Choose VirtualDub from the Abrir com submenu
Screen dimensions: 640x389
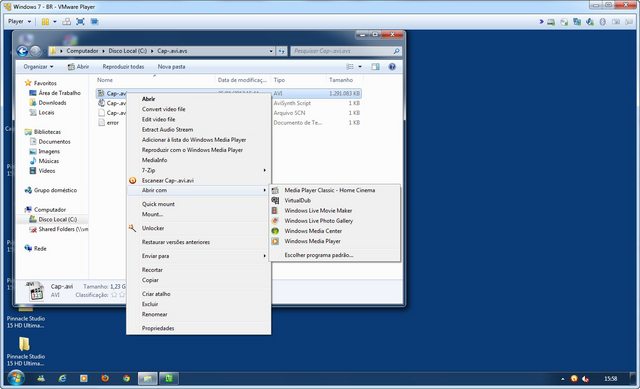[297, 200]
